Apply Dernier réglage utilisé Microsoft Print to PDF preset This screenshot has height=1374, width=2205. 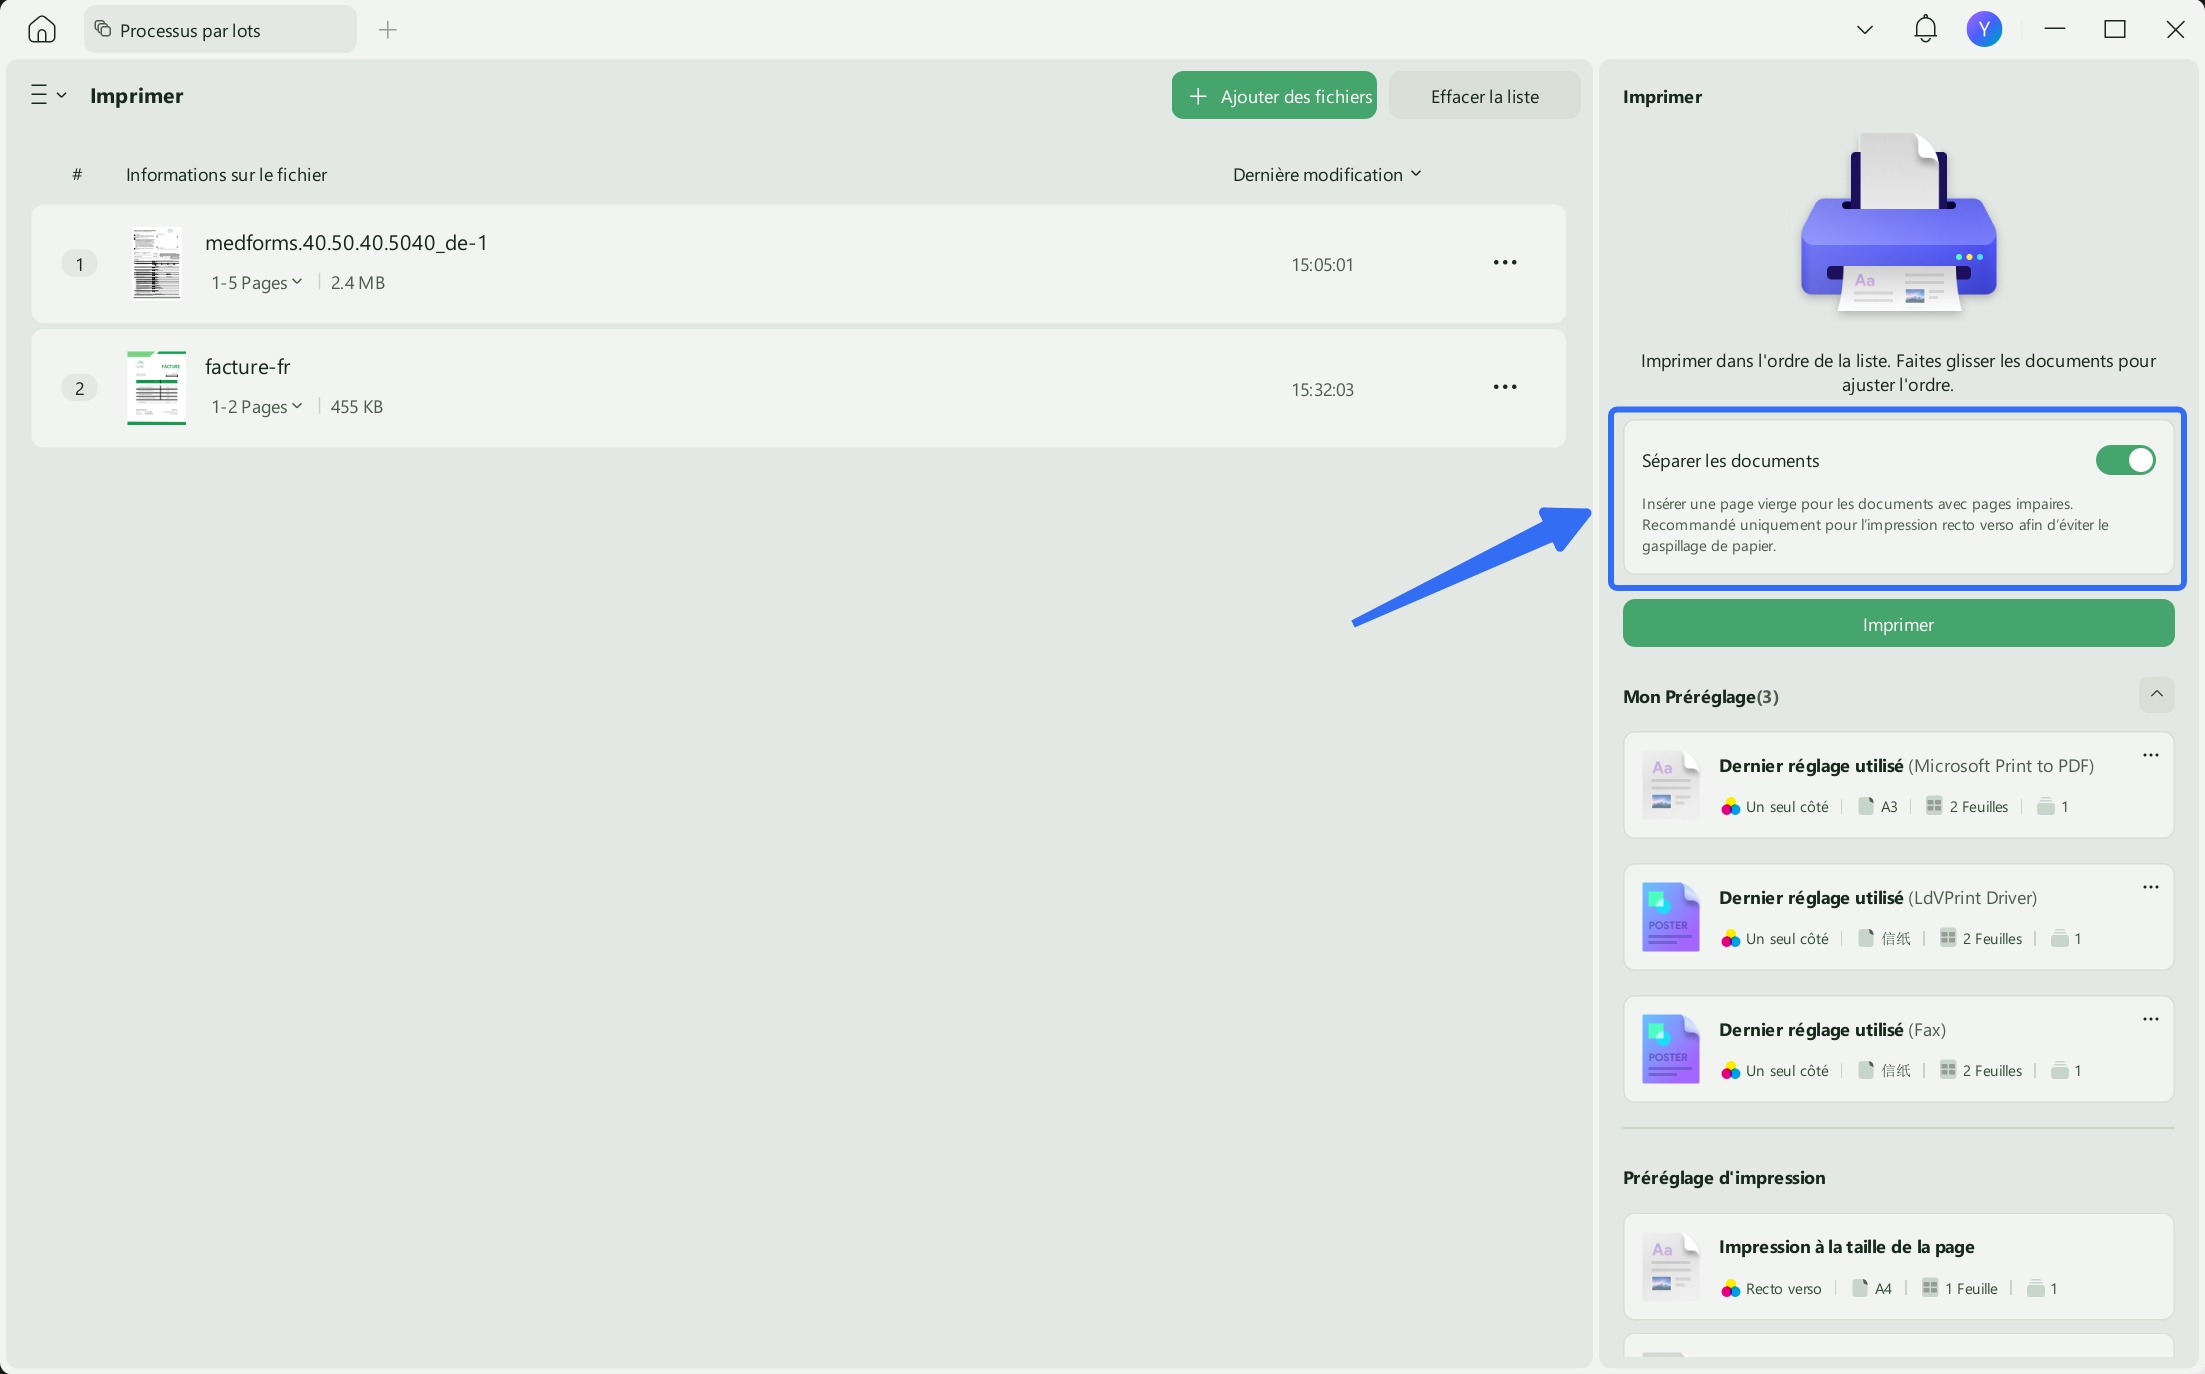[1898, 785]
